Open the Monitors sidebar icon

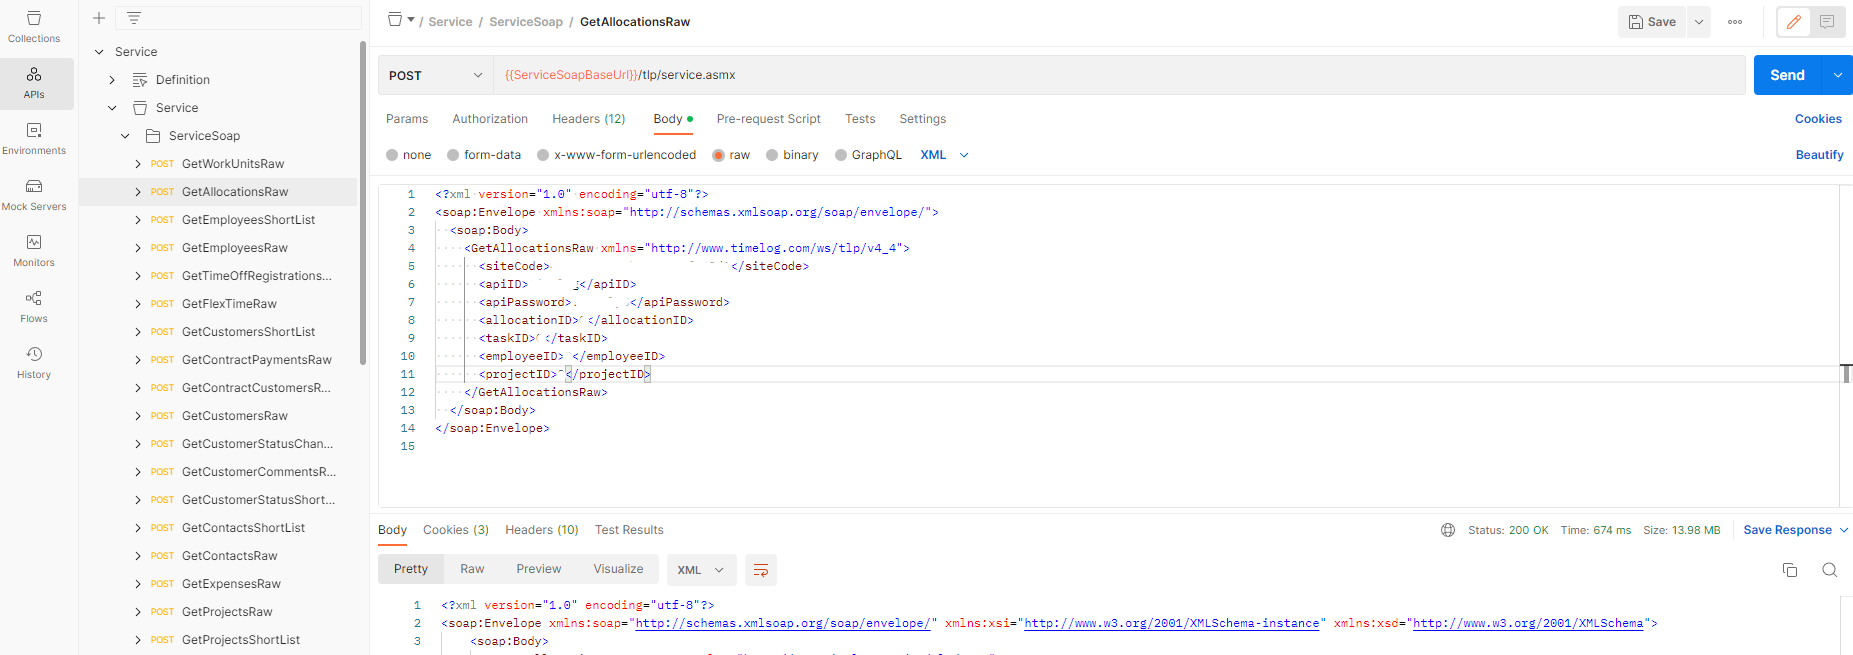coord(34,250)
